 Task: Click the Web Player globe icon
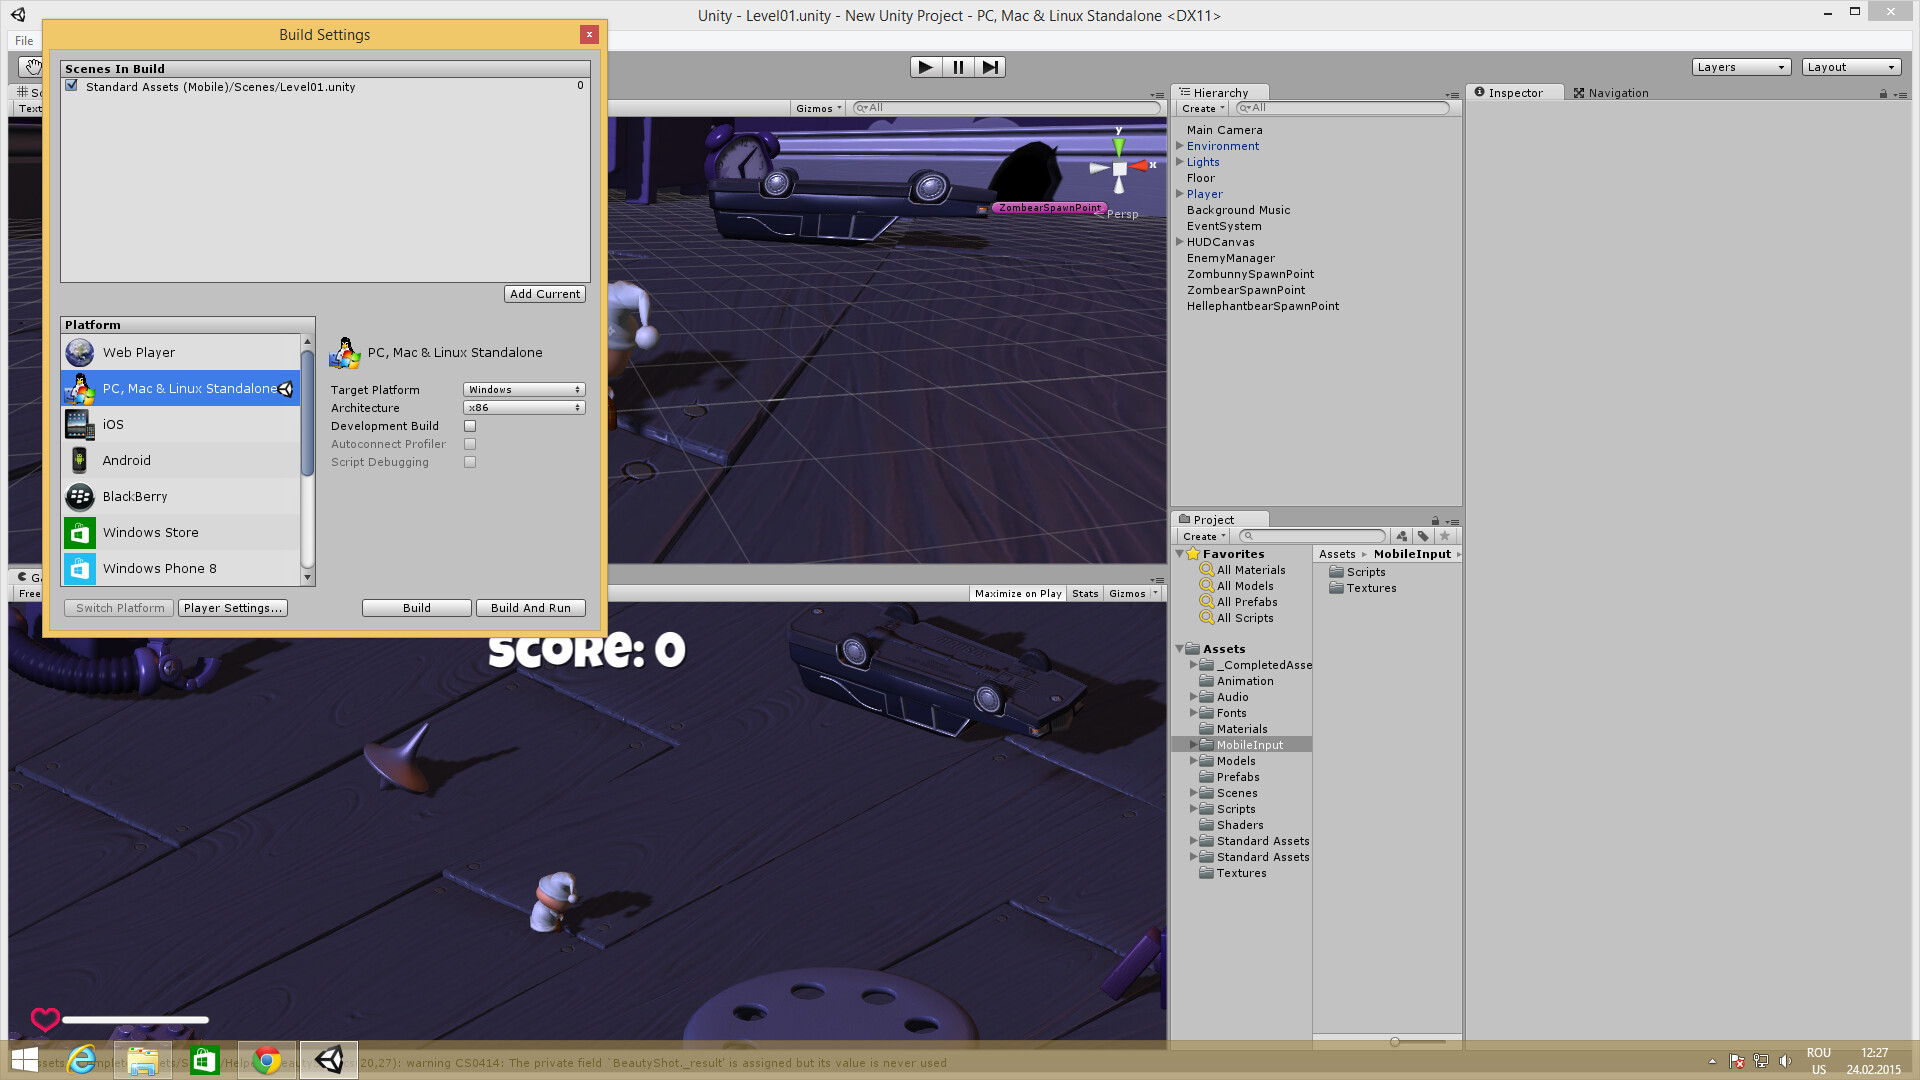[79, 352]
